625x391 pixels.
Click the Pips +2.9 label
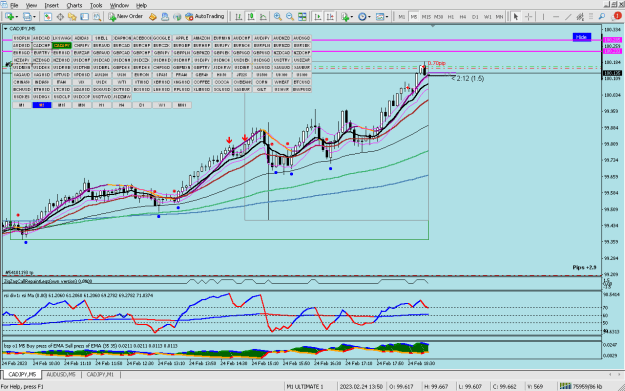point(584,267)
